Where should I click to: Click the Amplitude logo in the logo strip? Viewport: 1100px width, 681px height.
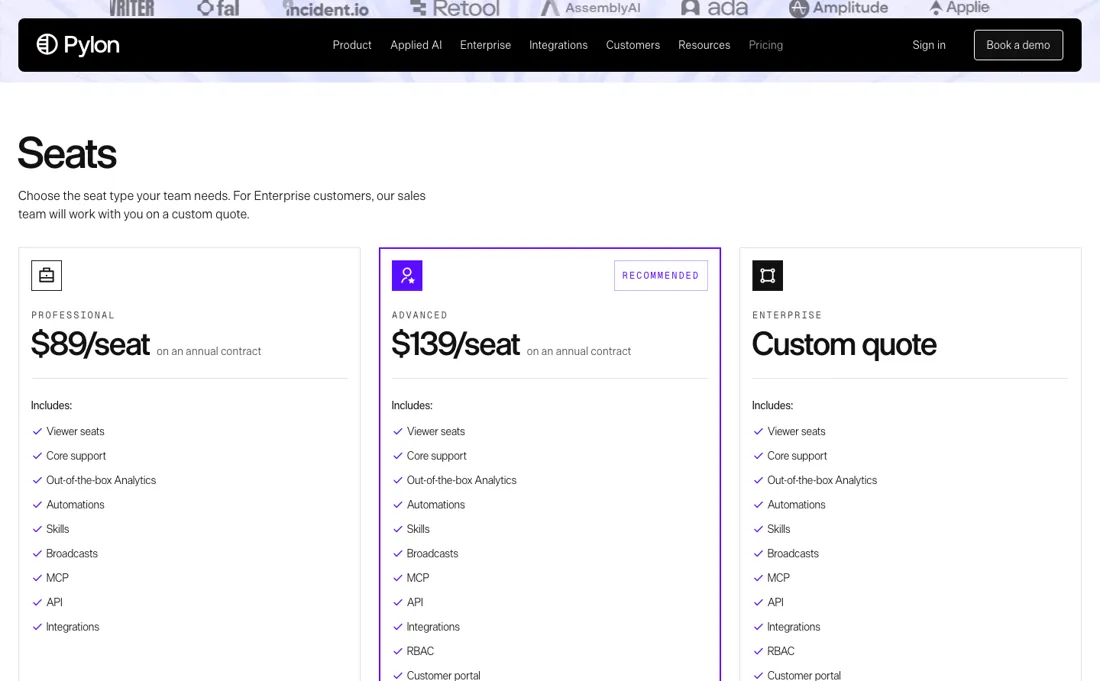pos(838,8)
